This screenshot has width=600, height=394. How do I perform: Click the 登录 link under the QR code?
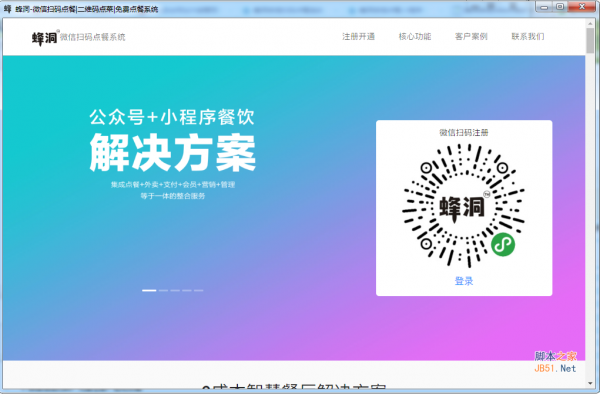pos(464,281)
